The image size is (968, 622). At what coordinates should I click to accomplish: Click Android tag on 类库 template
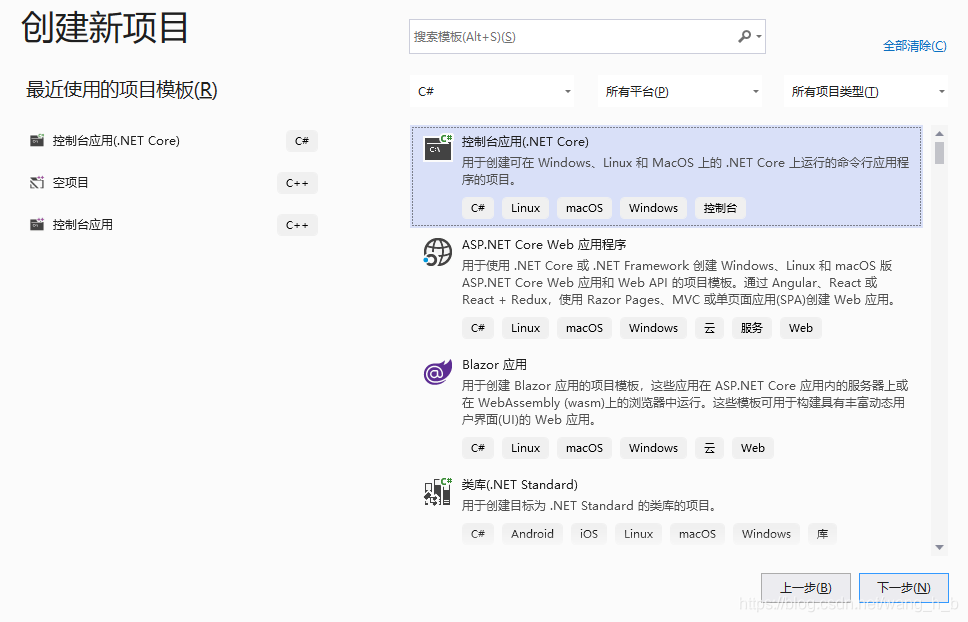coord(532,534)
